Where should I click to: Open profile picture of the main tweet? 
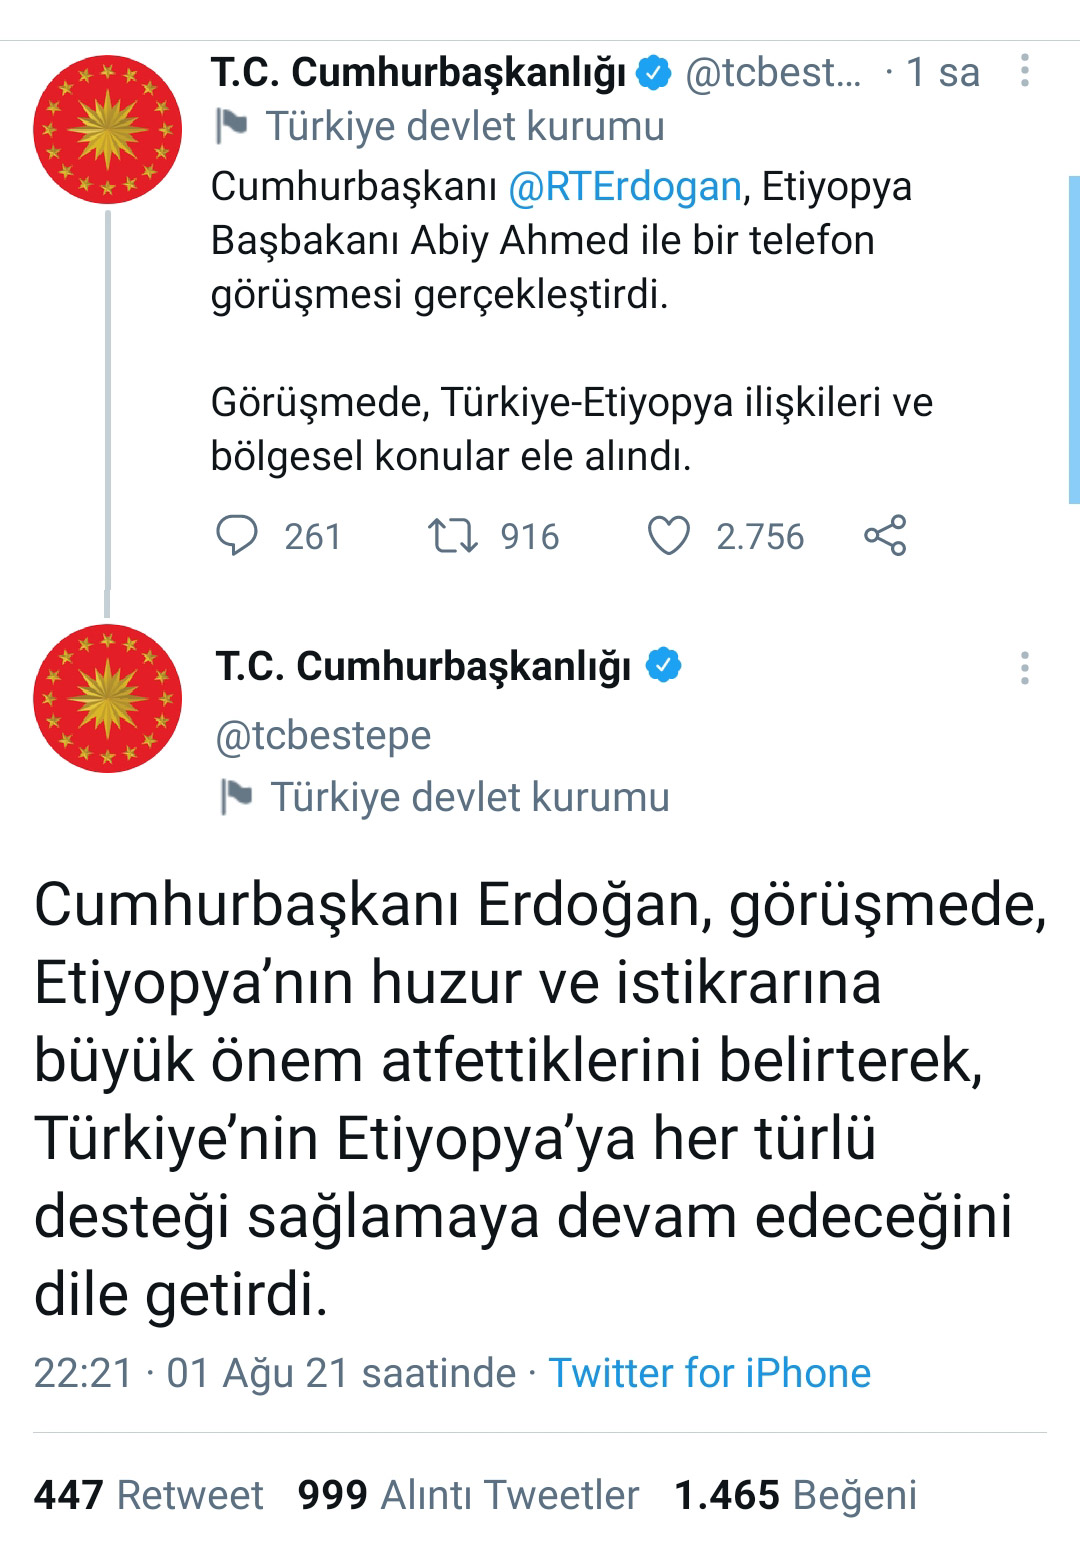click(x=108, y=698)
